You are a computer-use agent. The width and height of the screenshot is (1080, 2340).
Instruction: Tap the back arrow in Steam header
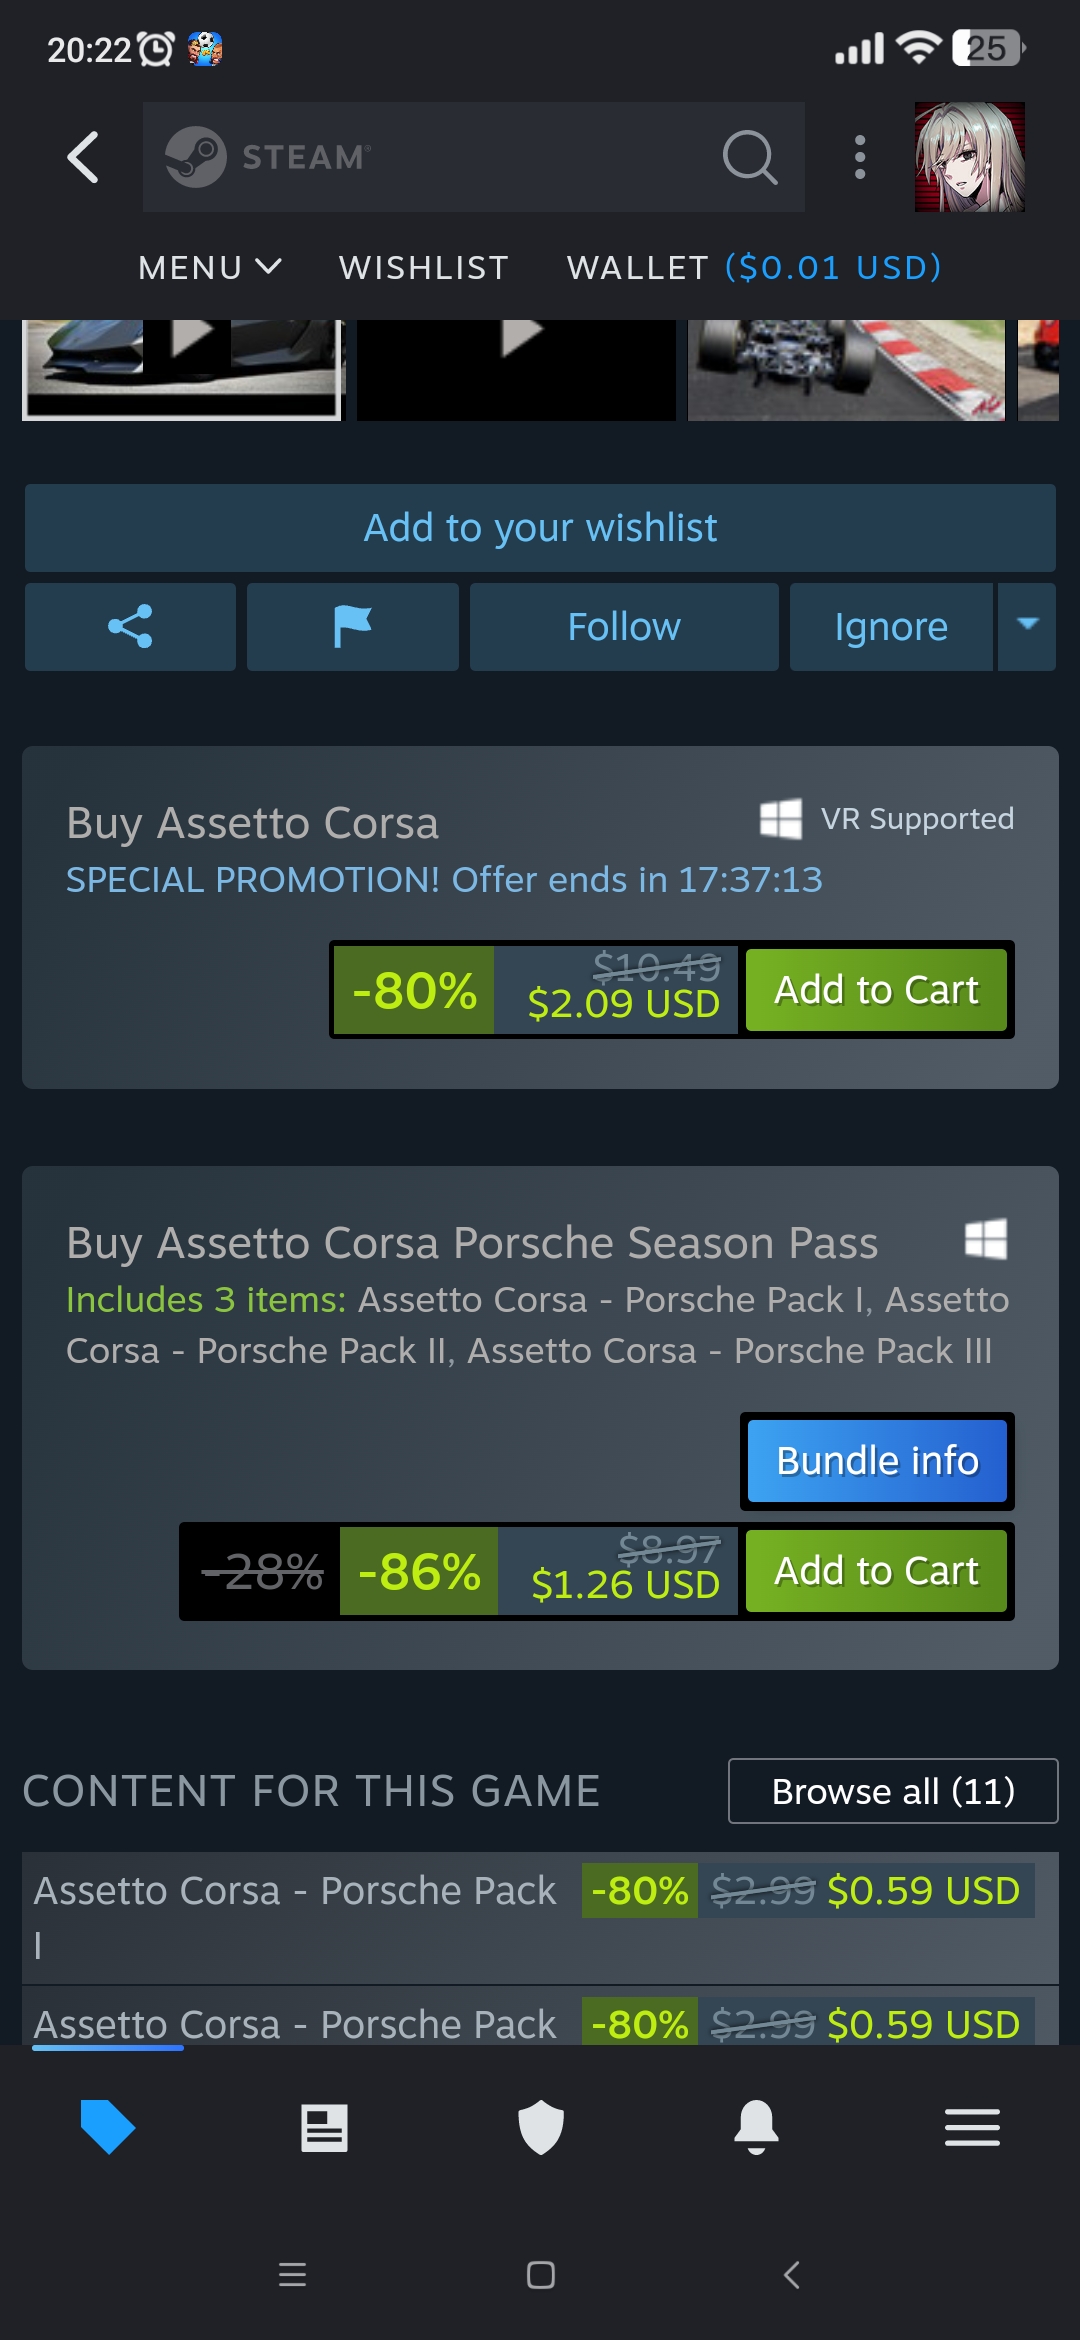pyautogui.click(x=84, y=158)
